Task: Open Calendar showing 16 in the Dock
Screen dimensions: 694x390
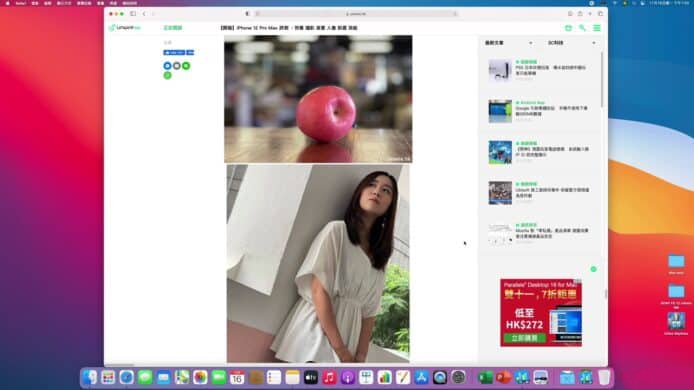Action: 237,378
